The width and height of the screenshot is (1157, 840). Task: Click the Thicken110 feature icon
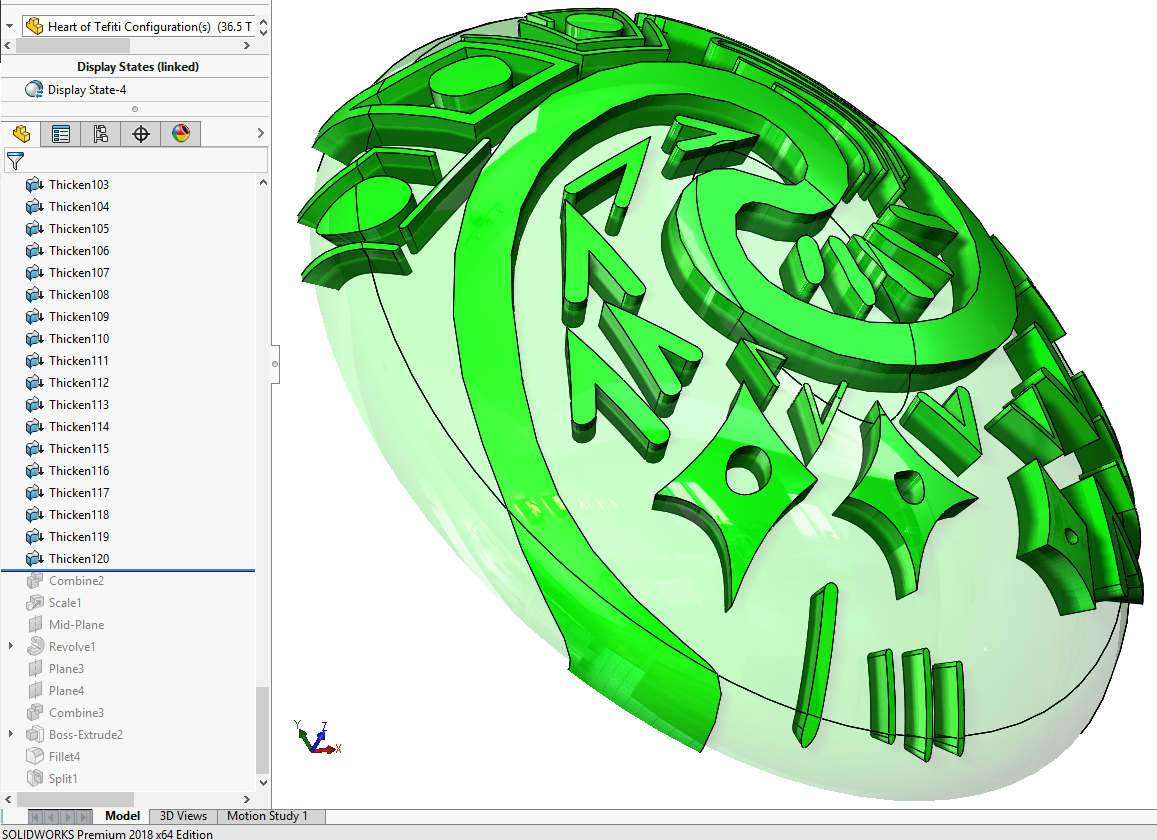coord(35,339)
